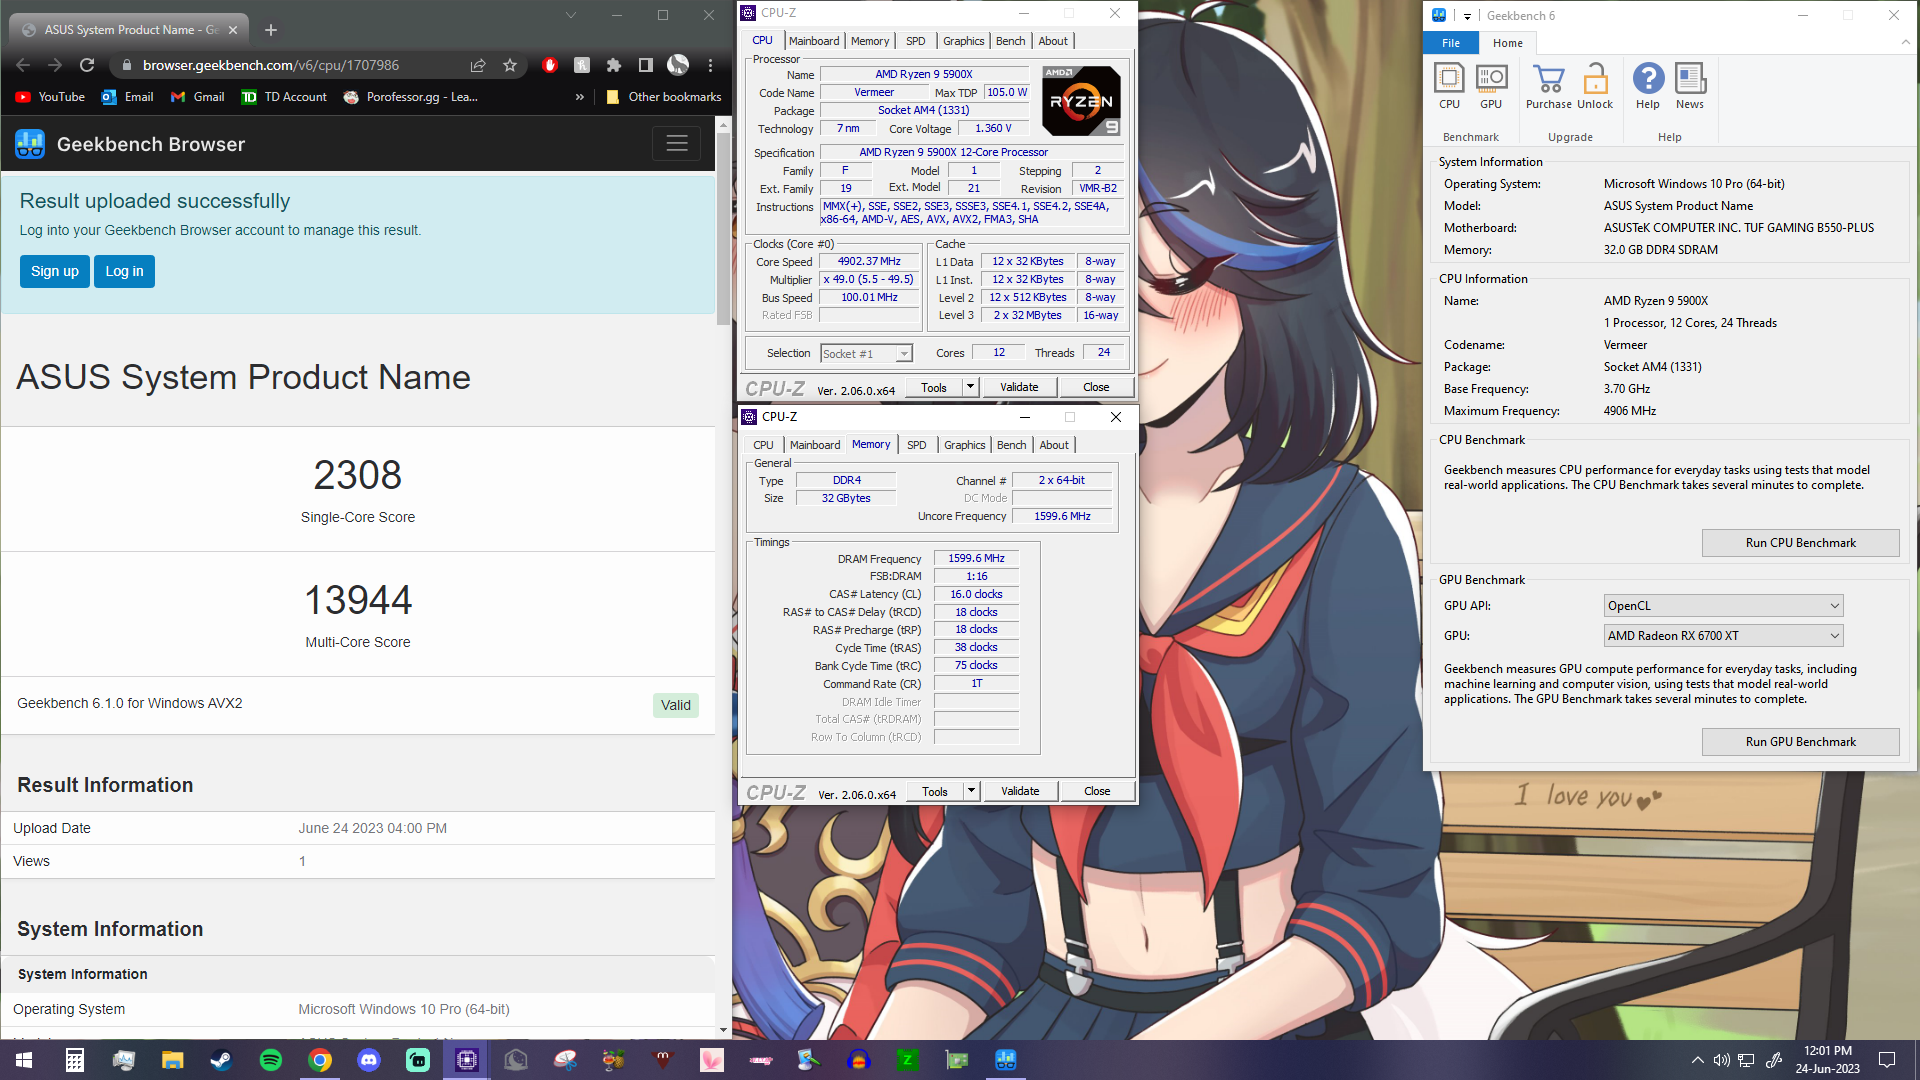This screenshot has width=1920, height=1080.
Task: Collapse the Geekbench 6 ribbon
Action: pyautogui.click(x=1905, y=42)
